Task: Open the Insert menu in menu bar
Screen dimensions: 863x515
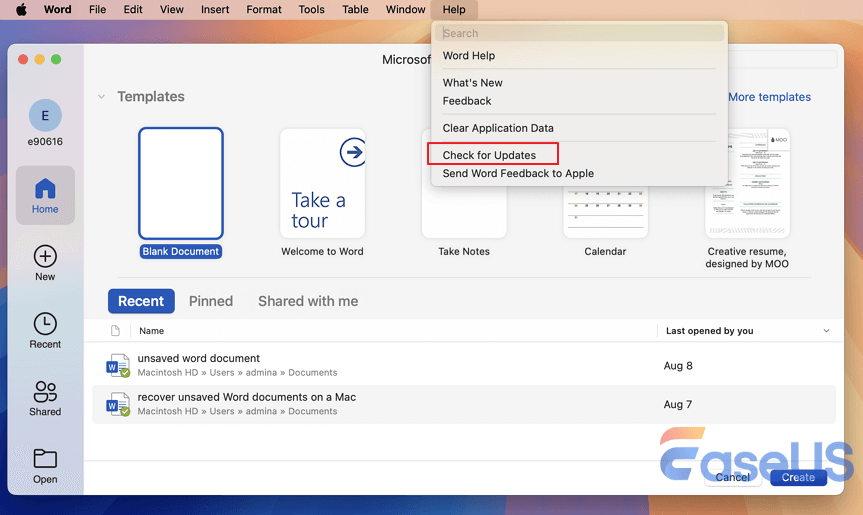Action: coord(215,10)
